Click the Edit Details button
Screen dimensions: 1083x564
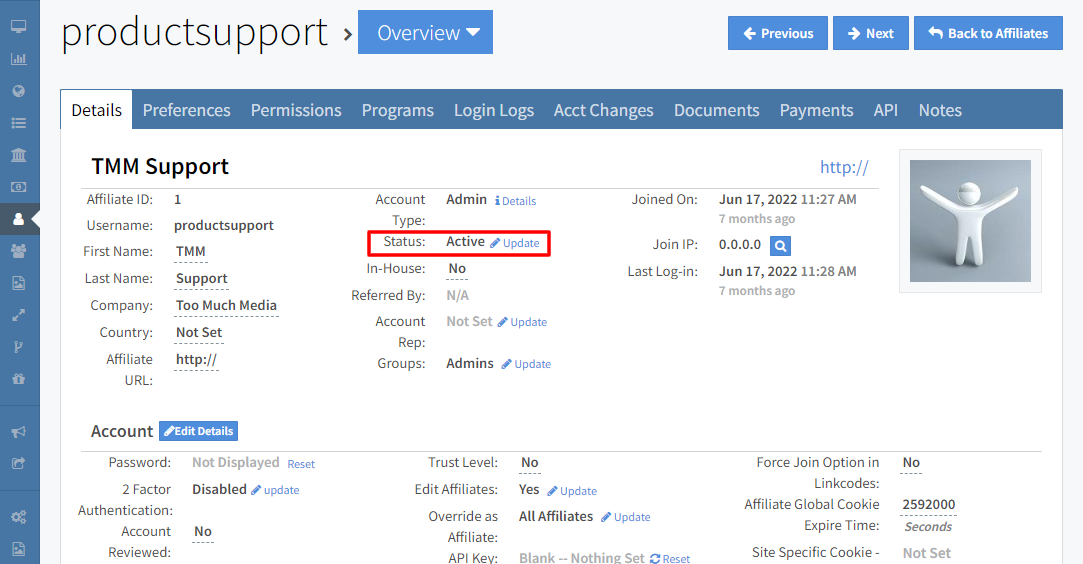tap(198, 431)
